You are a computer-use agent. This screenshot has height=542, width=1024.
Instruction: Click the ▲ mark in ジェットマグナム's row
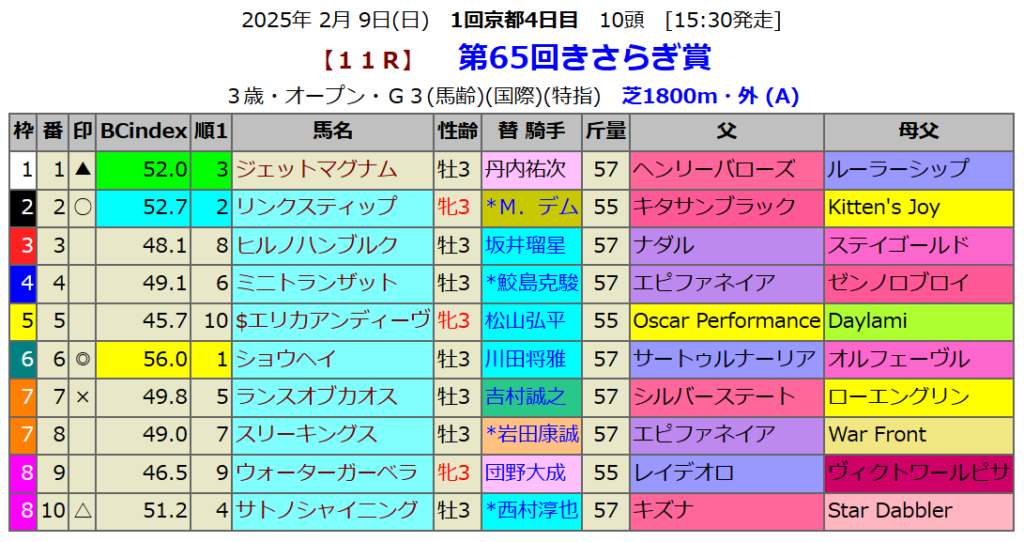click(x=83, y=169)
